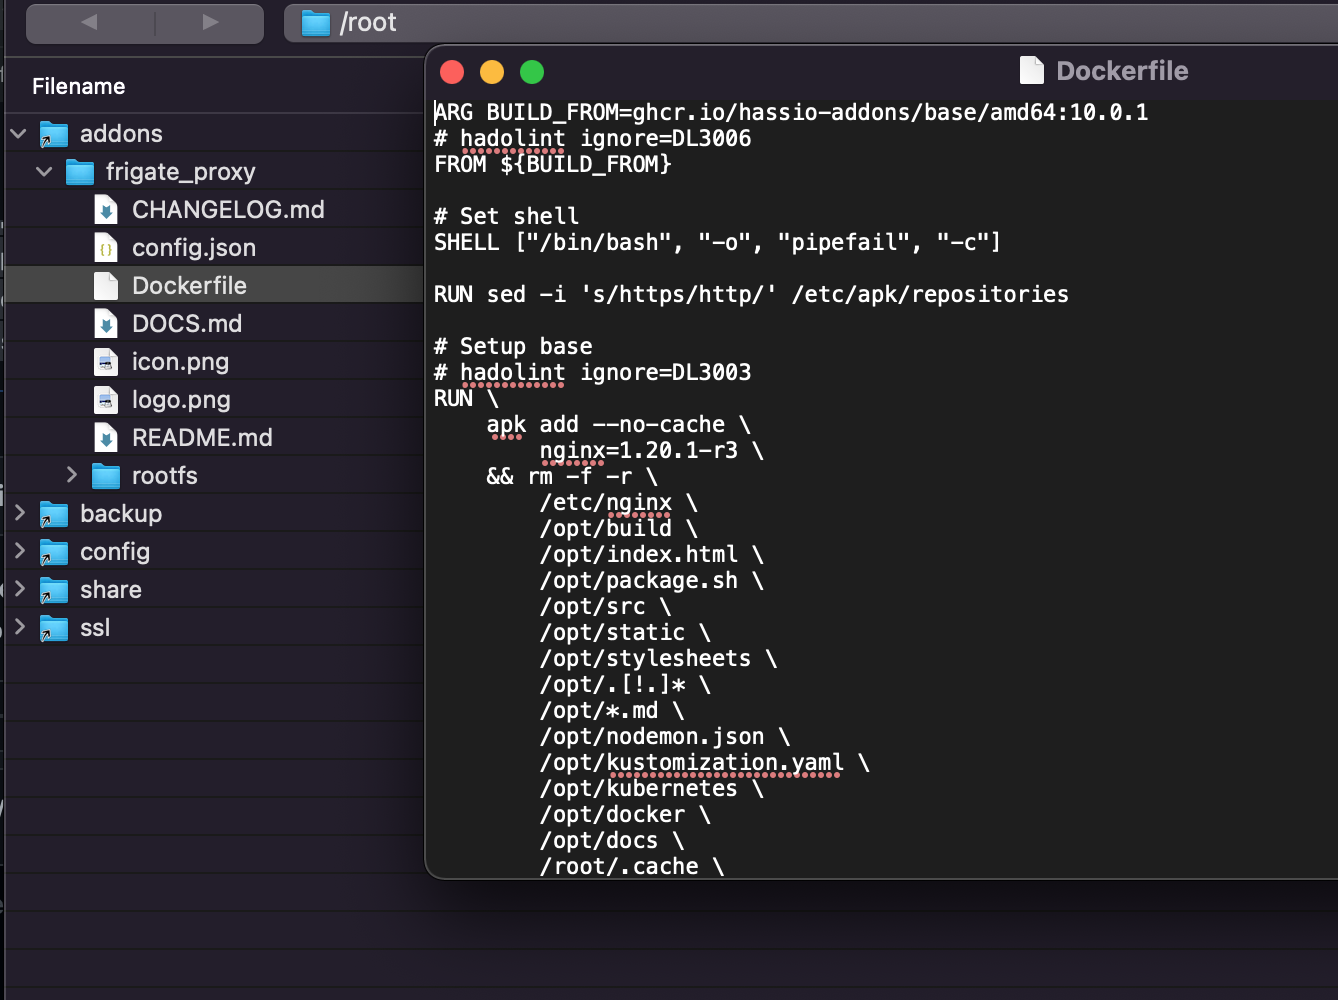Click the folder icon beside addons

[50, 133]
